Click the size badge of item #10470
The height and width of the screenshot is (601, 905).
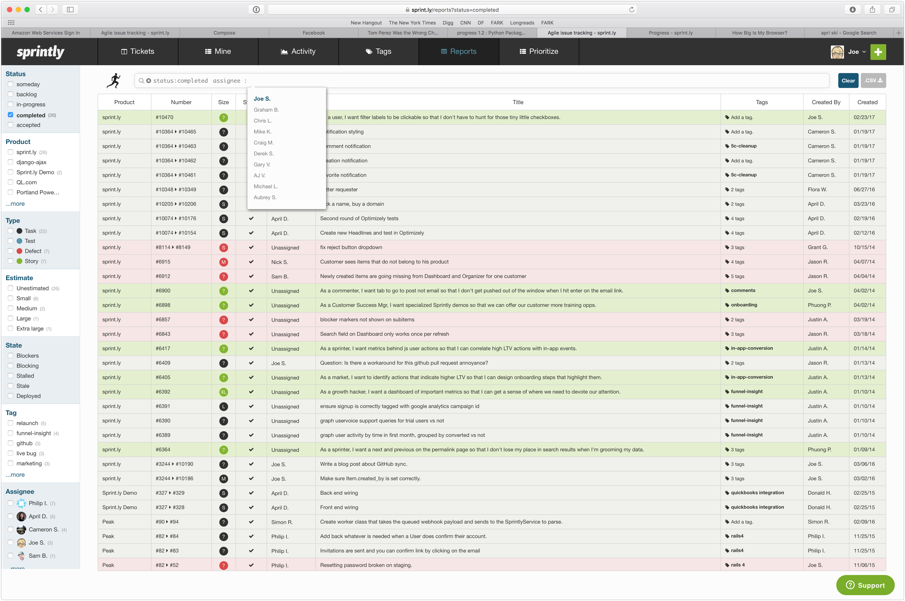(223, 117)
